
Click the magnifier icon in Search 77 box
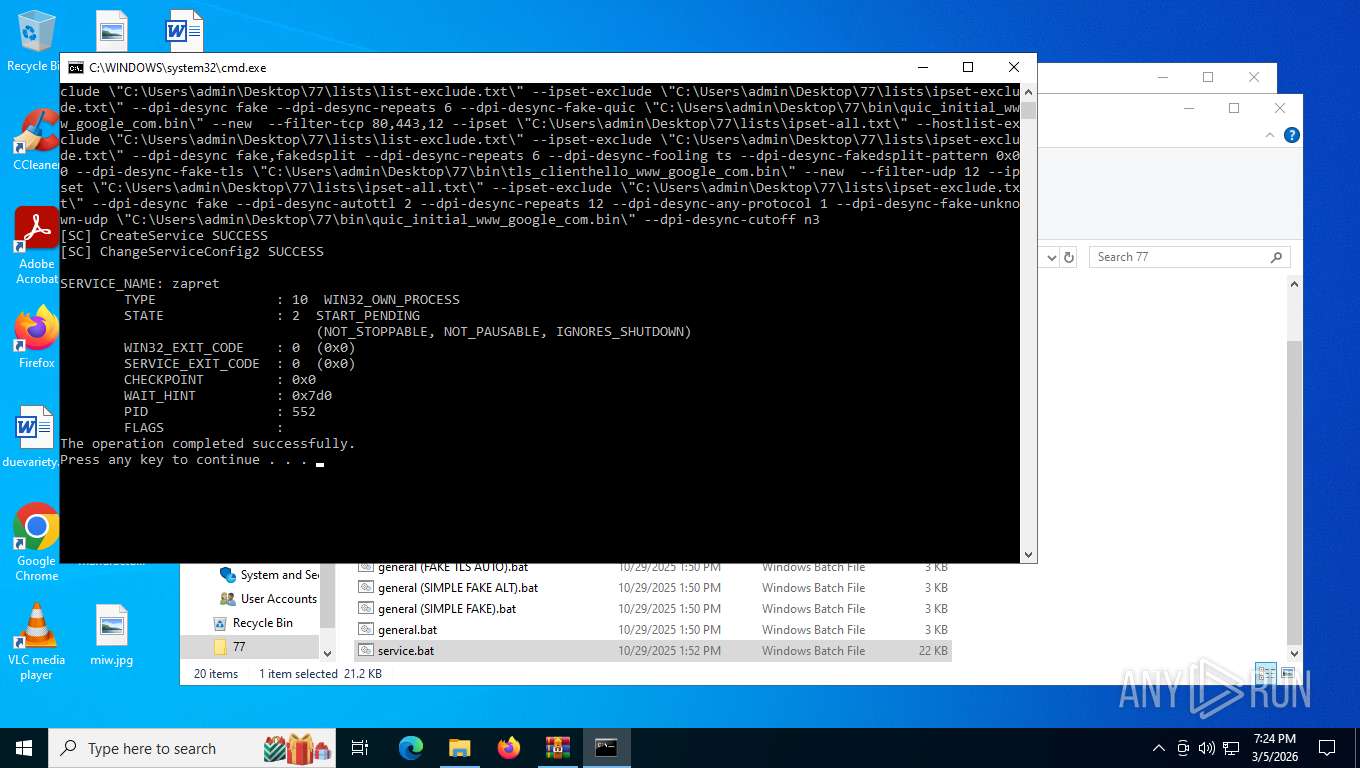click(1276, 257)
